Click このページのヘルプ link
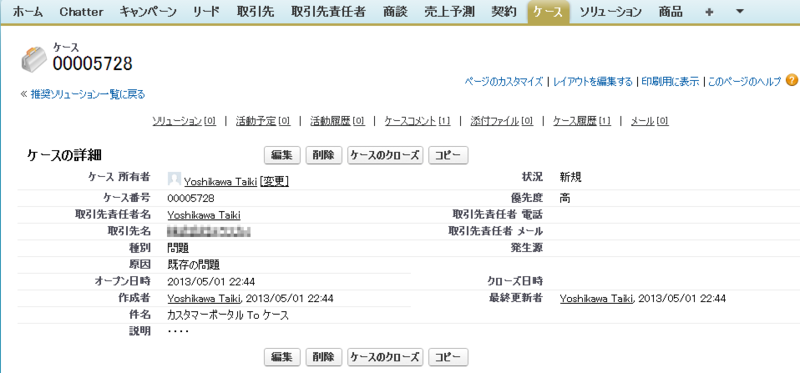Image resolution: width=800 pixels, height=373 pixels. (x=744, y=82)
